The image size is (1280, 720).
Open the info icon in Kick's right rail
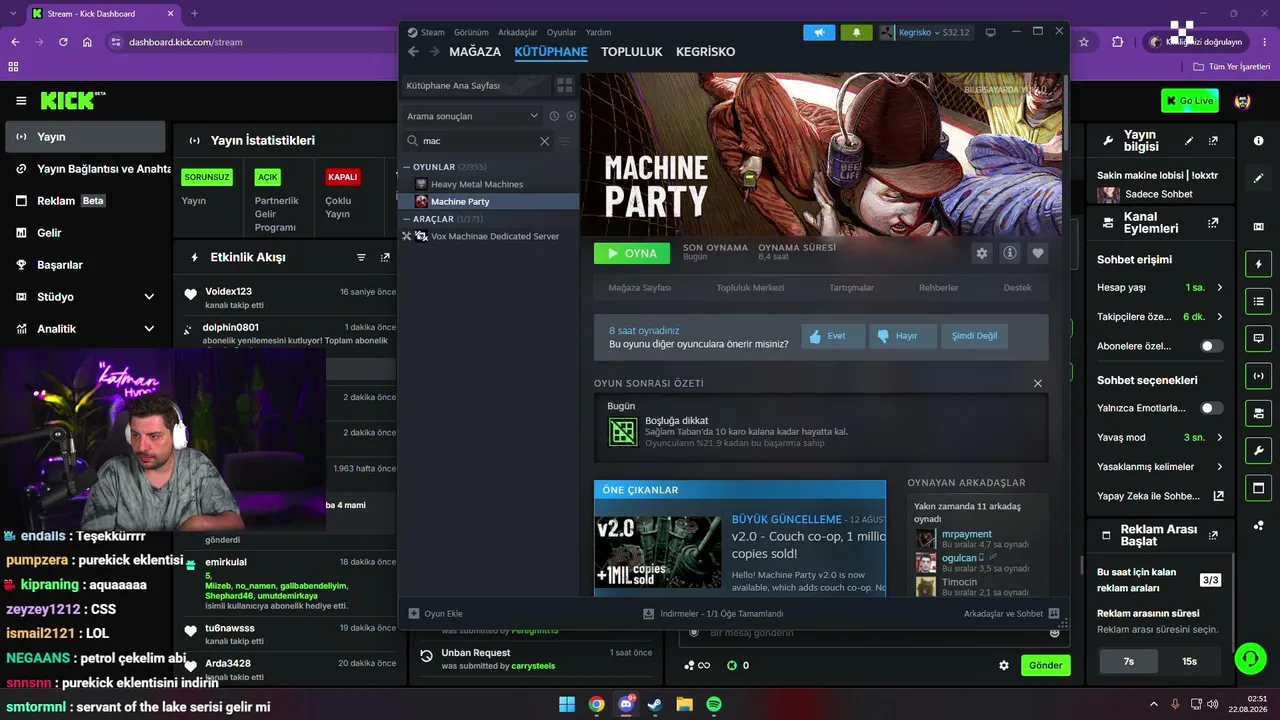click(x=1258, y=141)
